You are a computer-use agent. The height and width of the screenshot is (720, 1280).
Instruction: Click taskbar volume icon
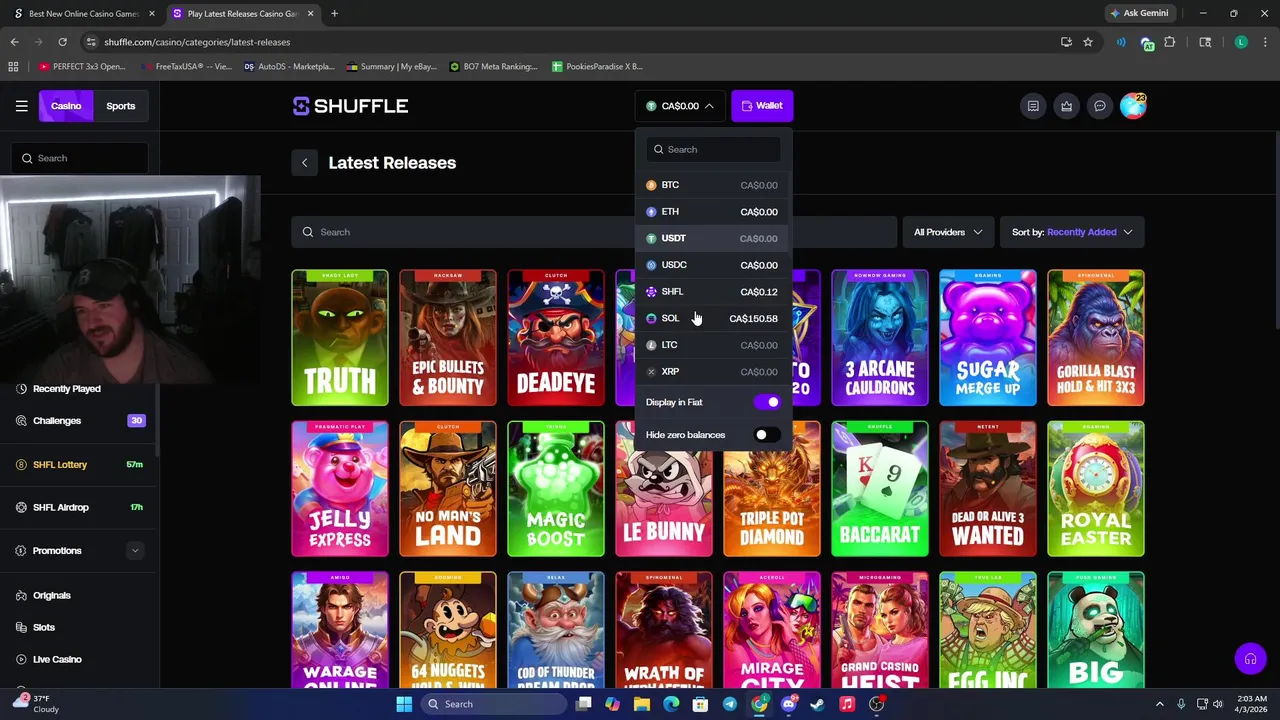coord(1220,704)
